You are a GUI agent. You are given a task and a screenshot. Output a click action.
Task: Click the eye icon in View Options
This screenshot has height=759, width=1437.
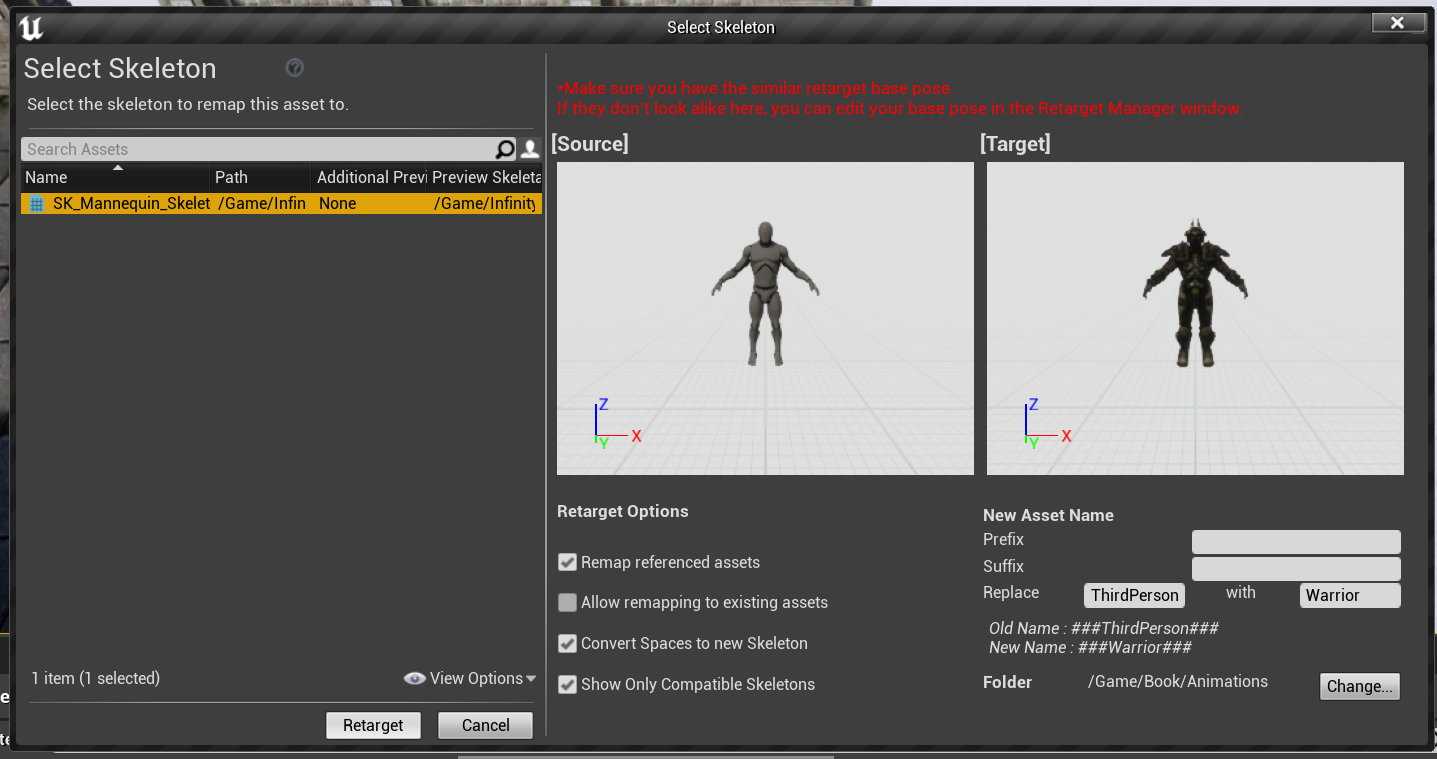(x=414, y=678)
